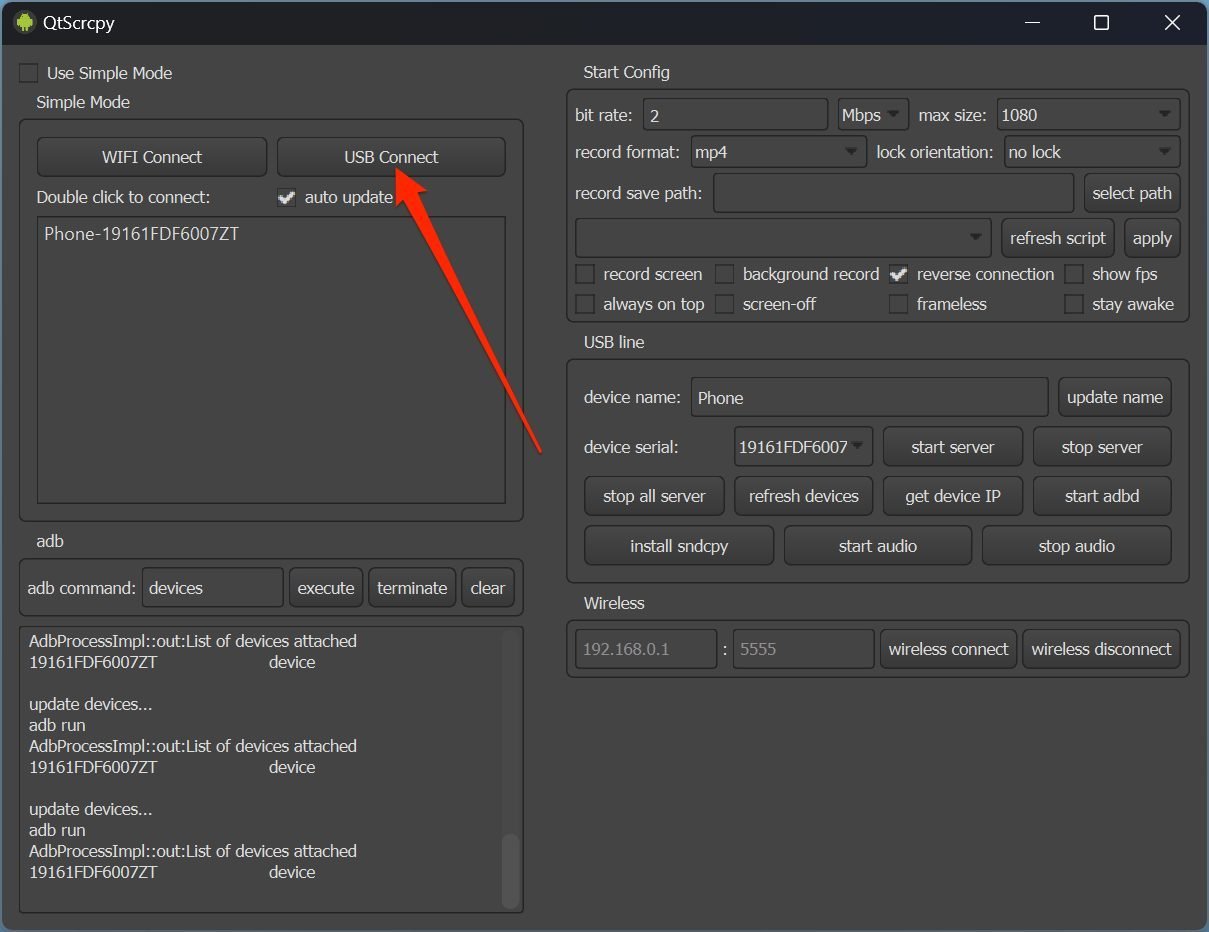The image size is (1209, 932).
Task: Click the start adbd button
Action: pyautogui.click(x=1102, y=496)
